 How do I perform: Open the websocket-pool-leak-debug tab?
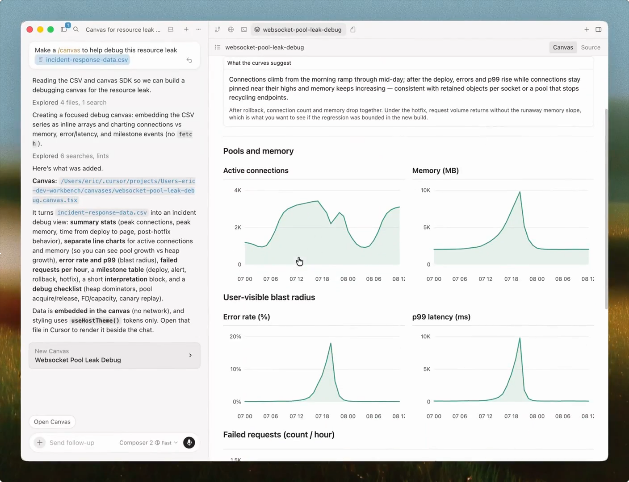click(298, 29)
